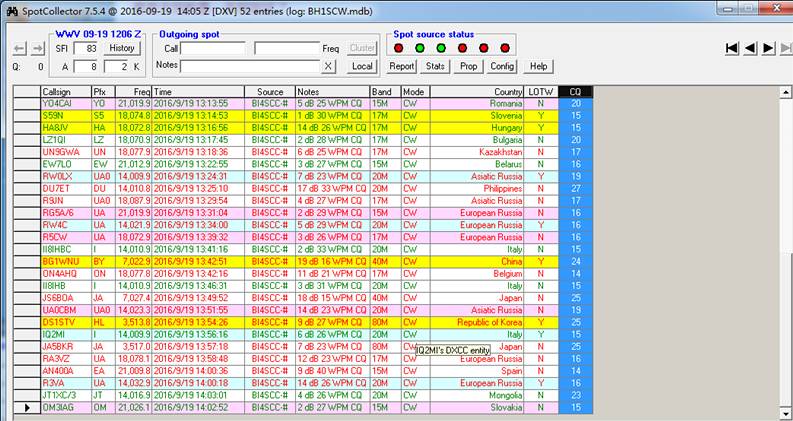Clear outgoing spot notes with the X button

328,66
